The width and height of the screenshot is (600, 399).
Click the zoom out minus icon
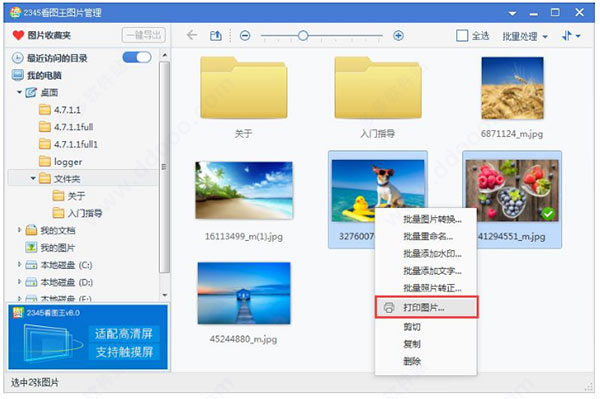tap(245, 36)
